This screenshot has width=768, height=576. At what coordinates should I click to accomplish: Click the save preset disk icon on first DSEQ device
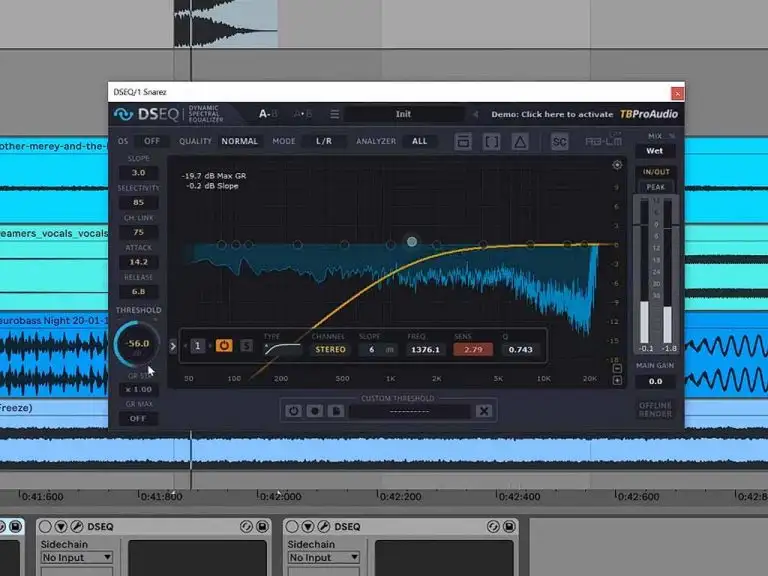(x=263, y=527)
